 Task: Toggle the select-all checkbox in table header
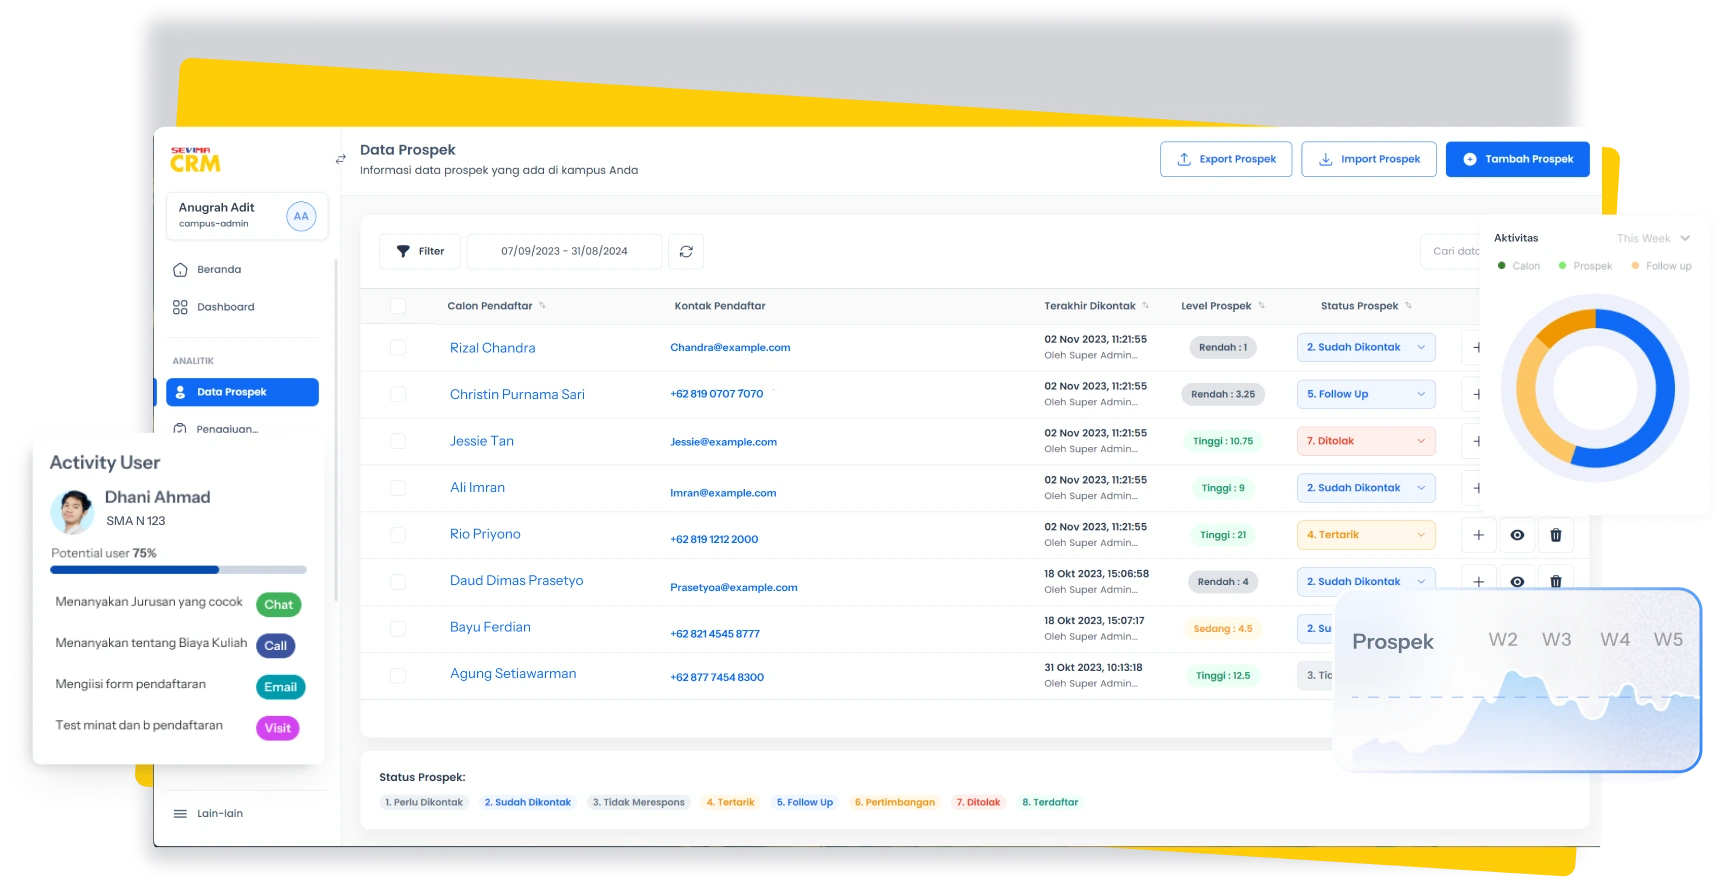tap(398, 306)
